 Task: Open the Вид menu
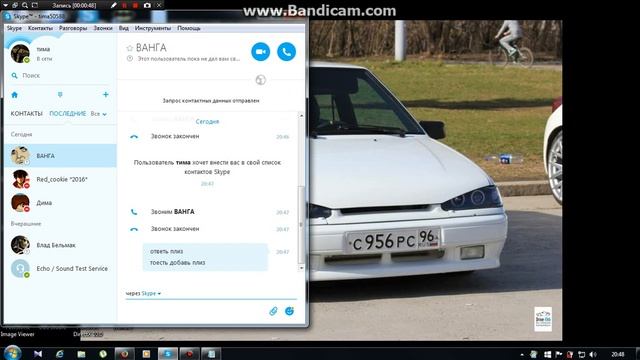(124, 28)
